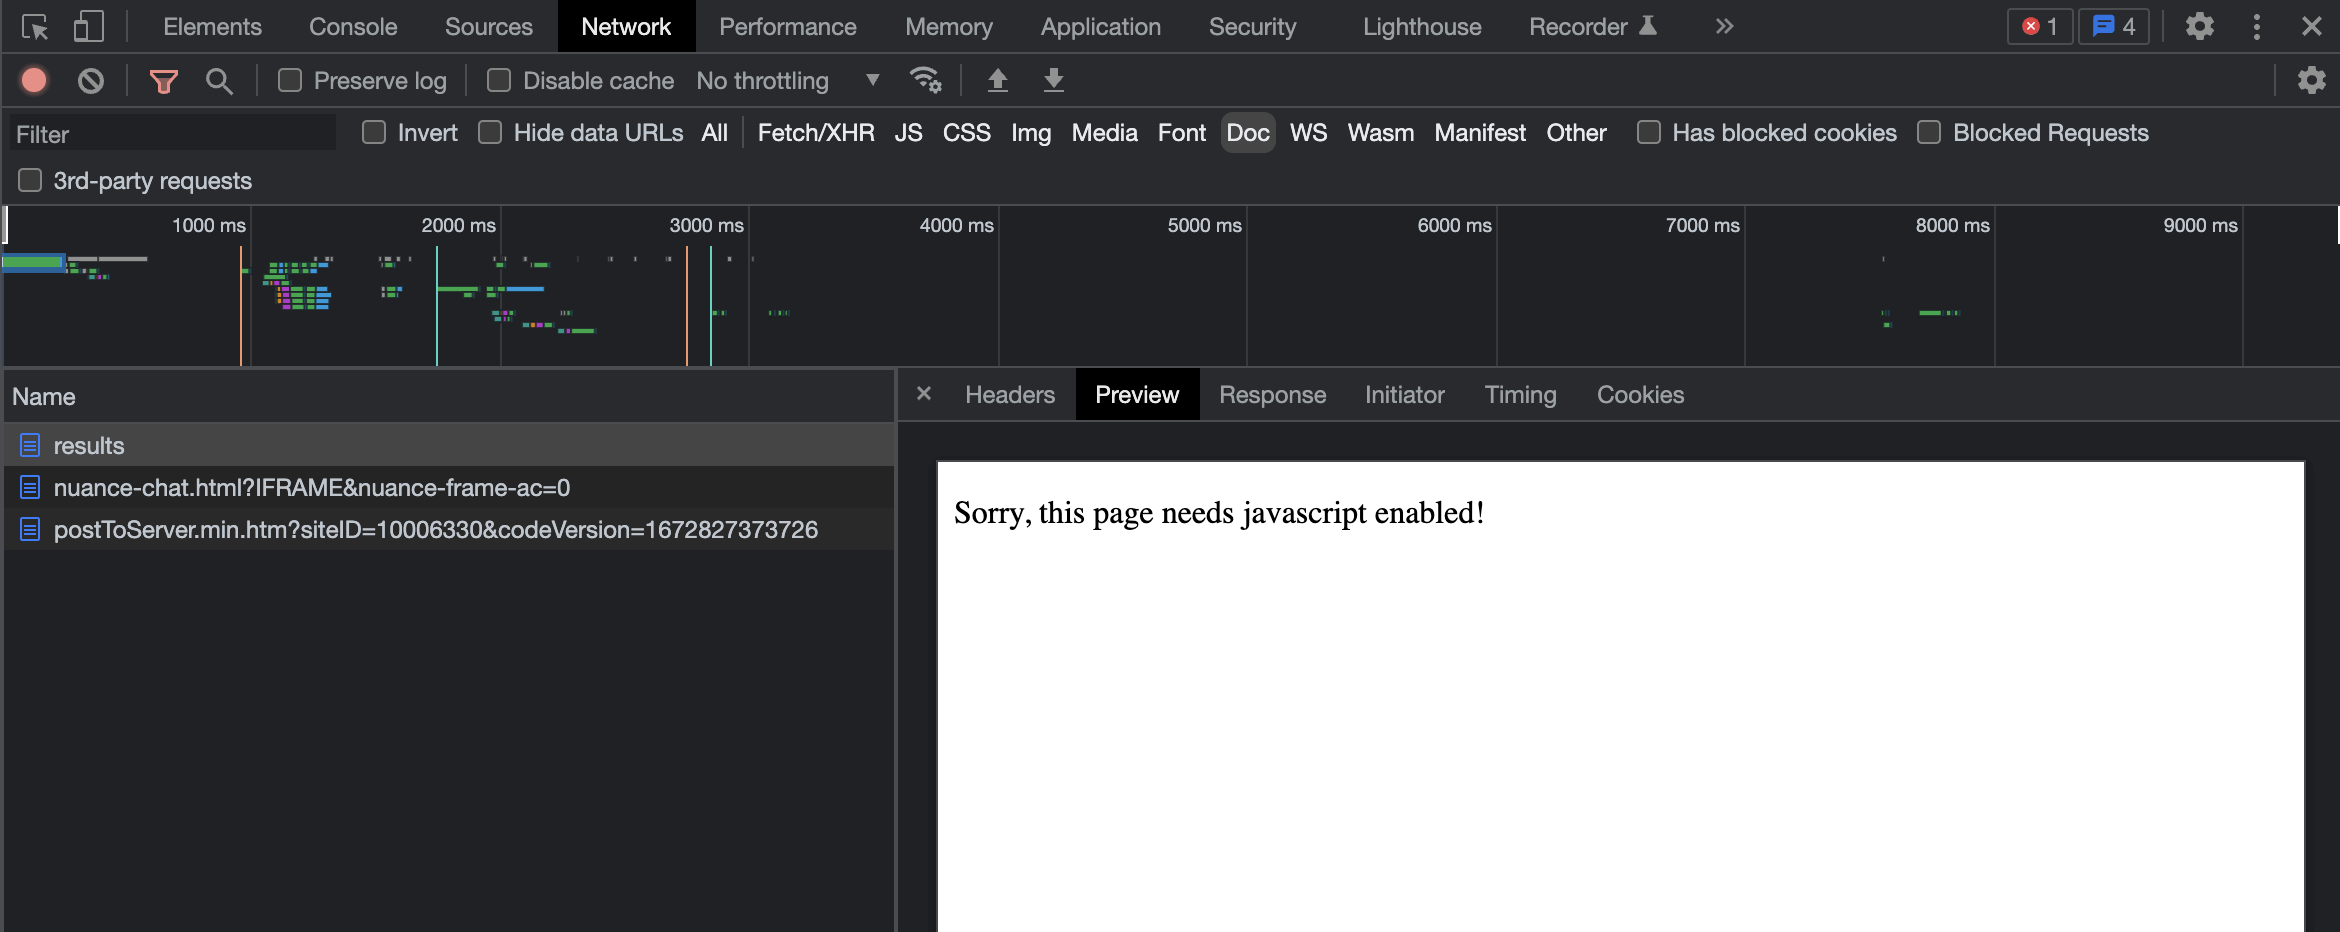The image size is (2340, 932).
Task: Select the nuance-chat.html request row
Action: (448, 488)
